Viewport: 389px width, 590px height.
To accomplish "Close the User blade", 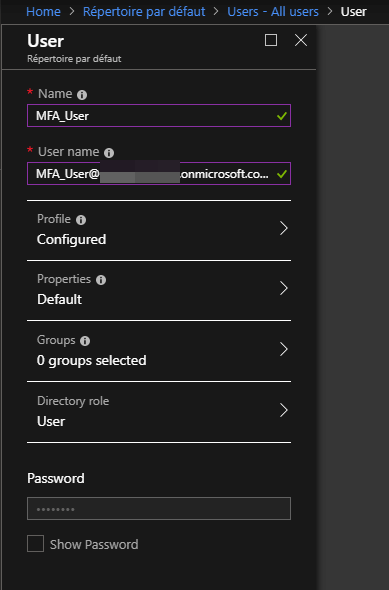I will coord(301,40).
